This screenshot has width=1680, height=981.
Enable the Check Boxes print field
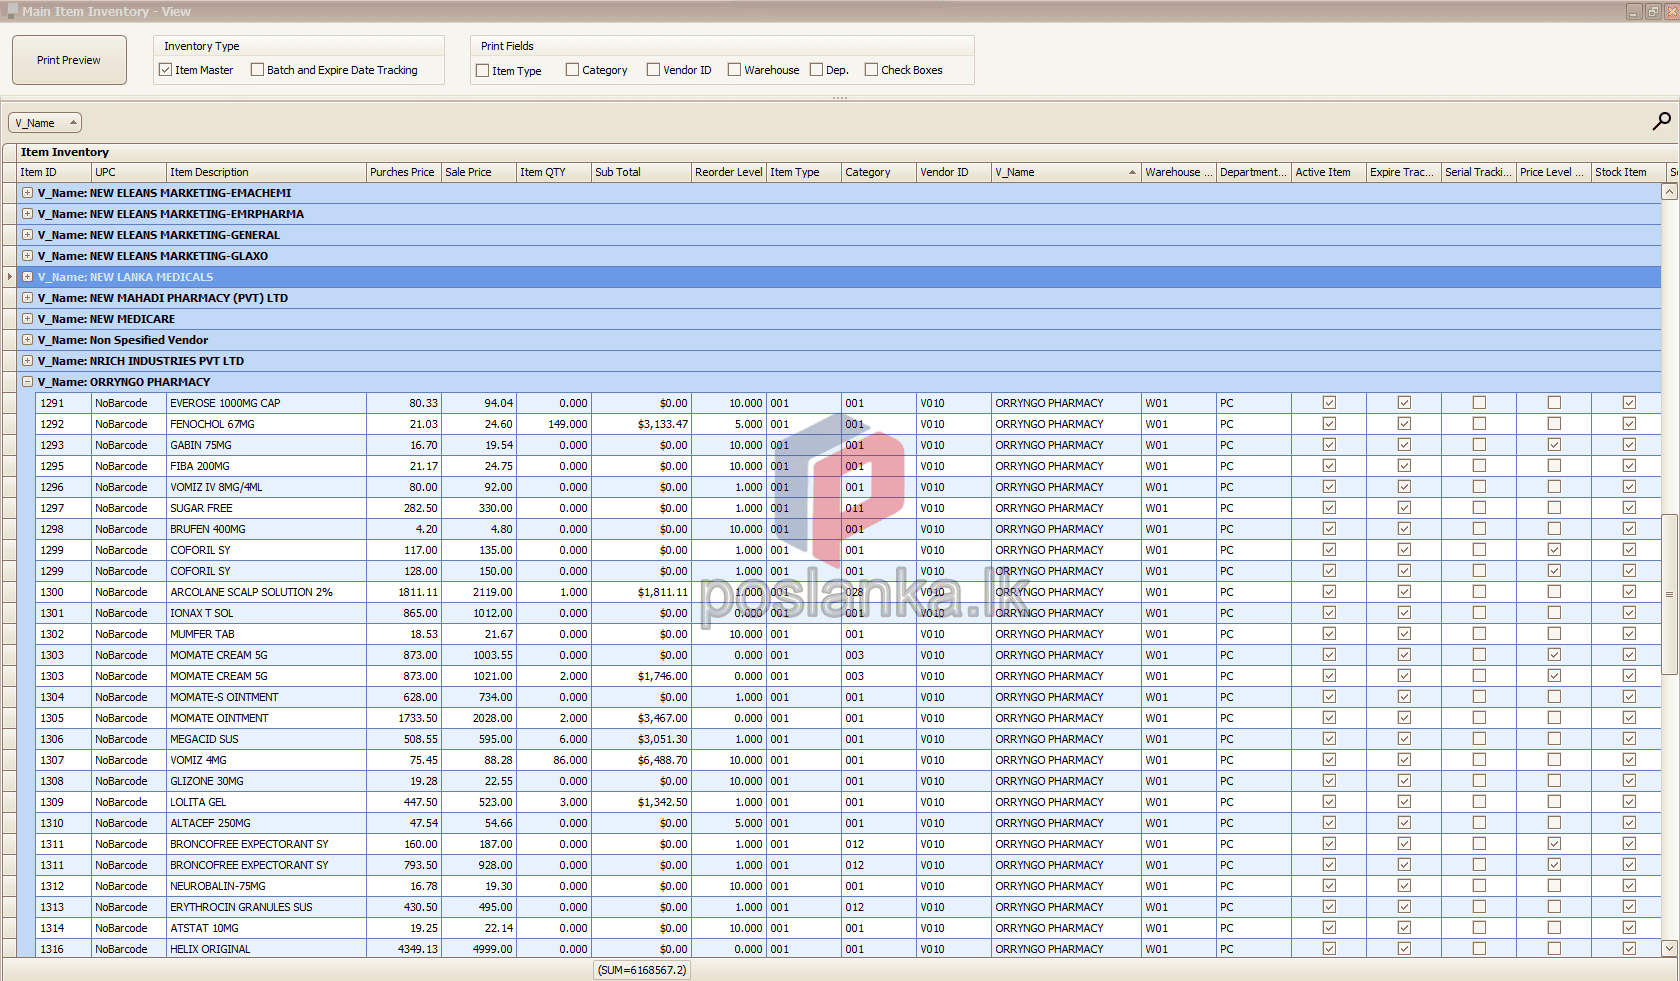pos(871,70)
